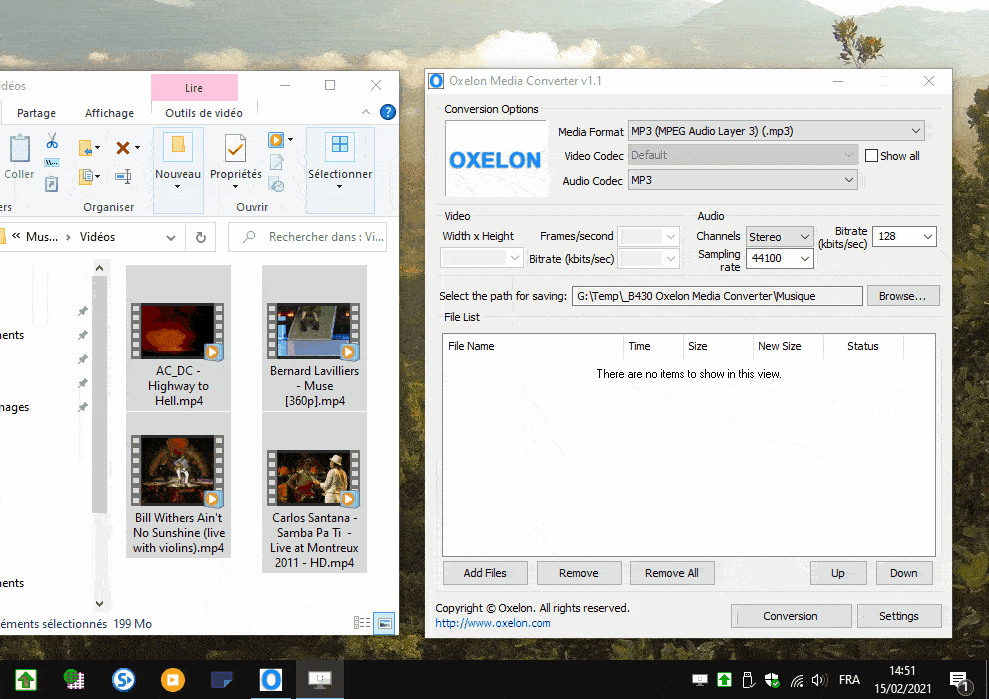Viewport: 989px width, 699px height.
Task: Click the FRA language indicator
Action: (849, 680)
